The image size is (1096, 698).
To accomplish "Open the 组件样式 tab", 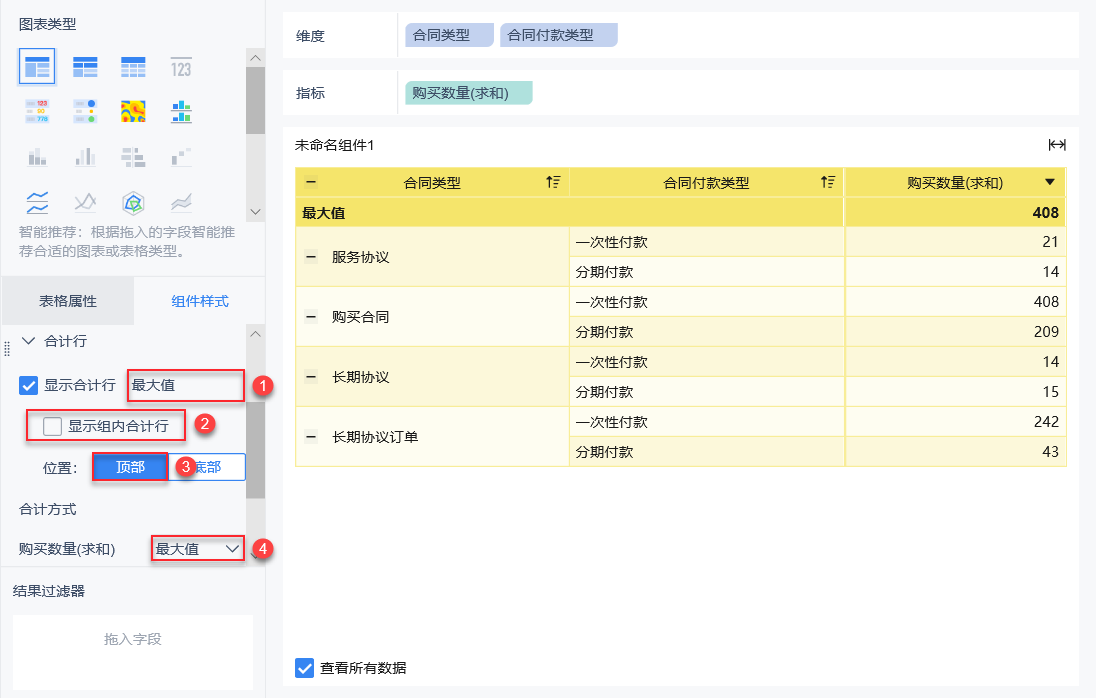I will (x=200, y=301).
